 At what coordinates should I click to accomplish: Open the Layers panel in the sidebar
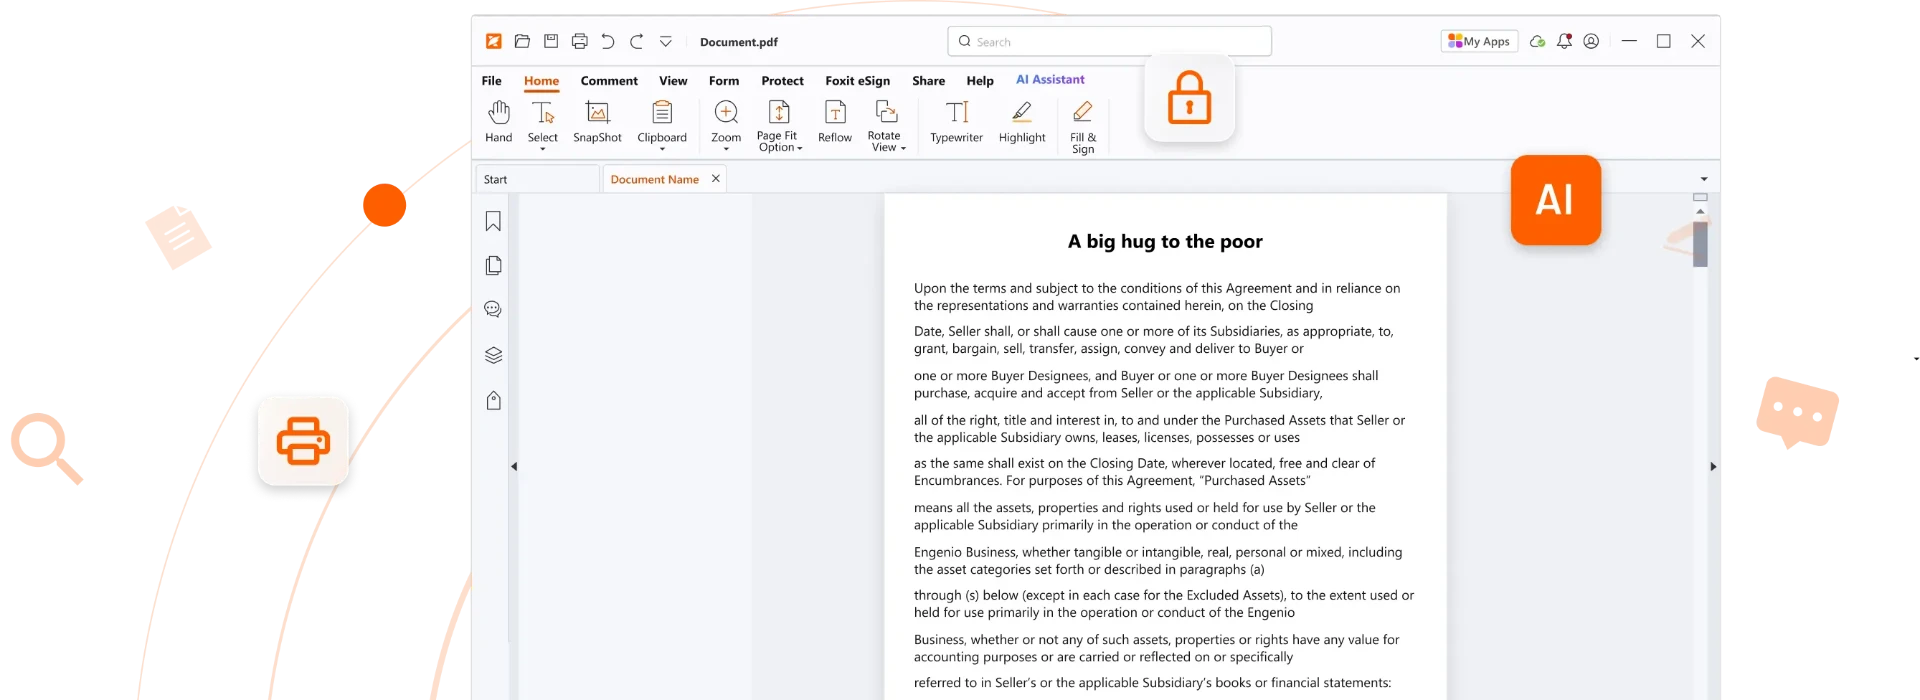click(493, 355)
